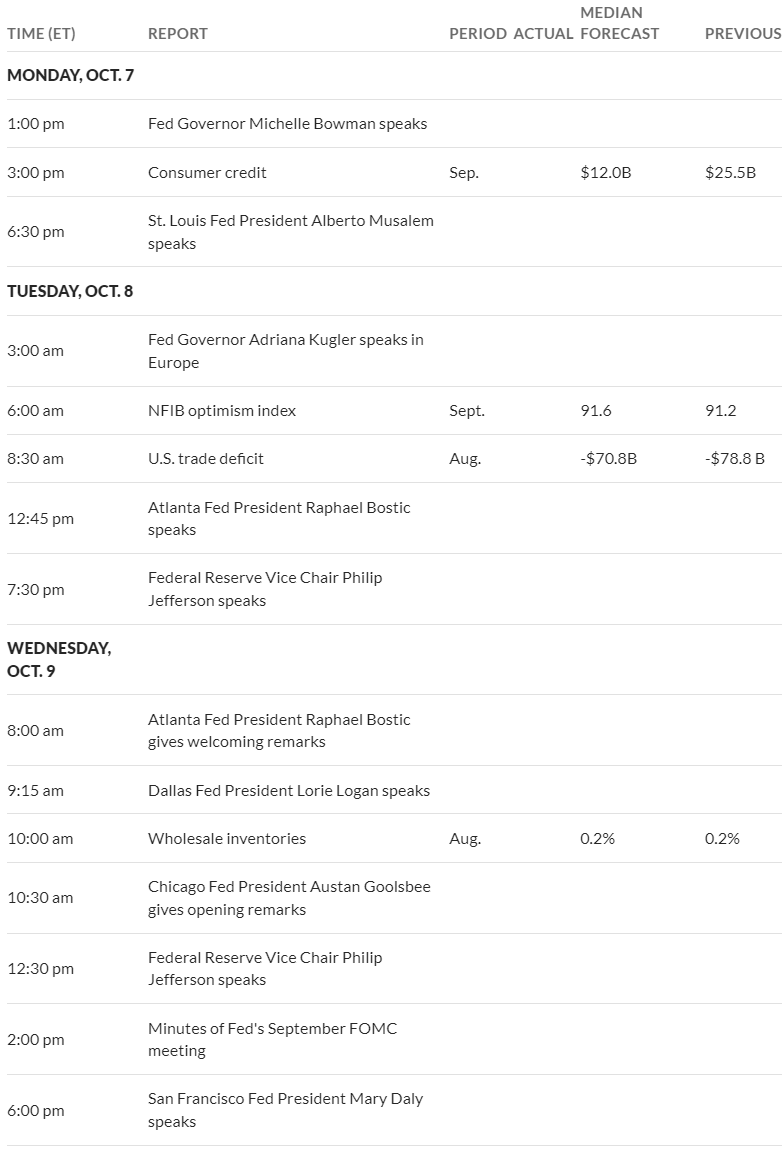The image size is (784, 1150).
Task: Open Fed Governor Michelle Bowman speaks entry
Action: [x=287, y=123]
